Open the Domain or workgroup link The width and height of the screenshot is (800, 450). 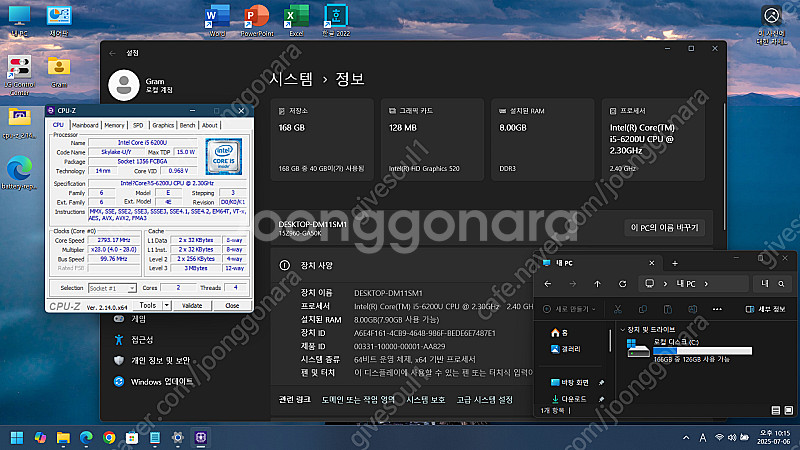click(x=358, y=400)
